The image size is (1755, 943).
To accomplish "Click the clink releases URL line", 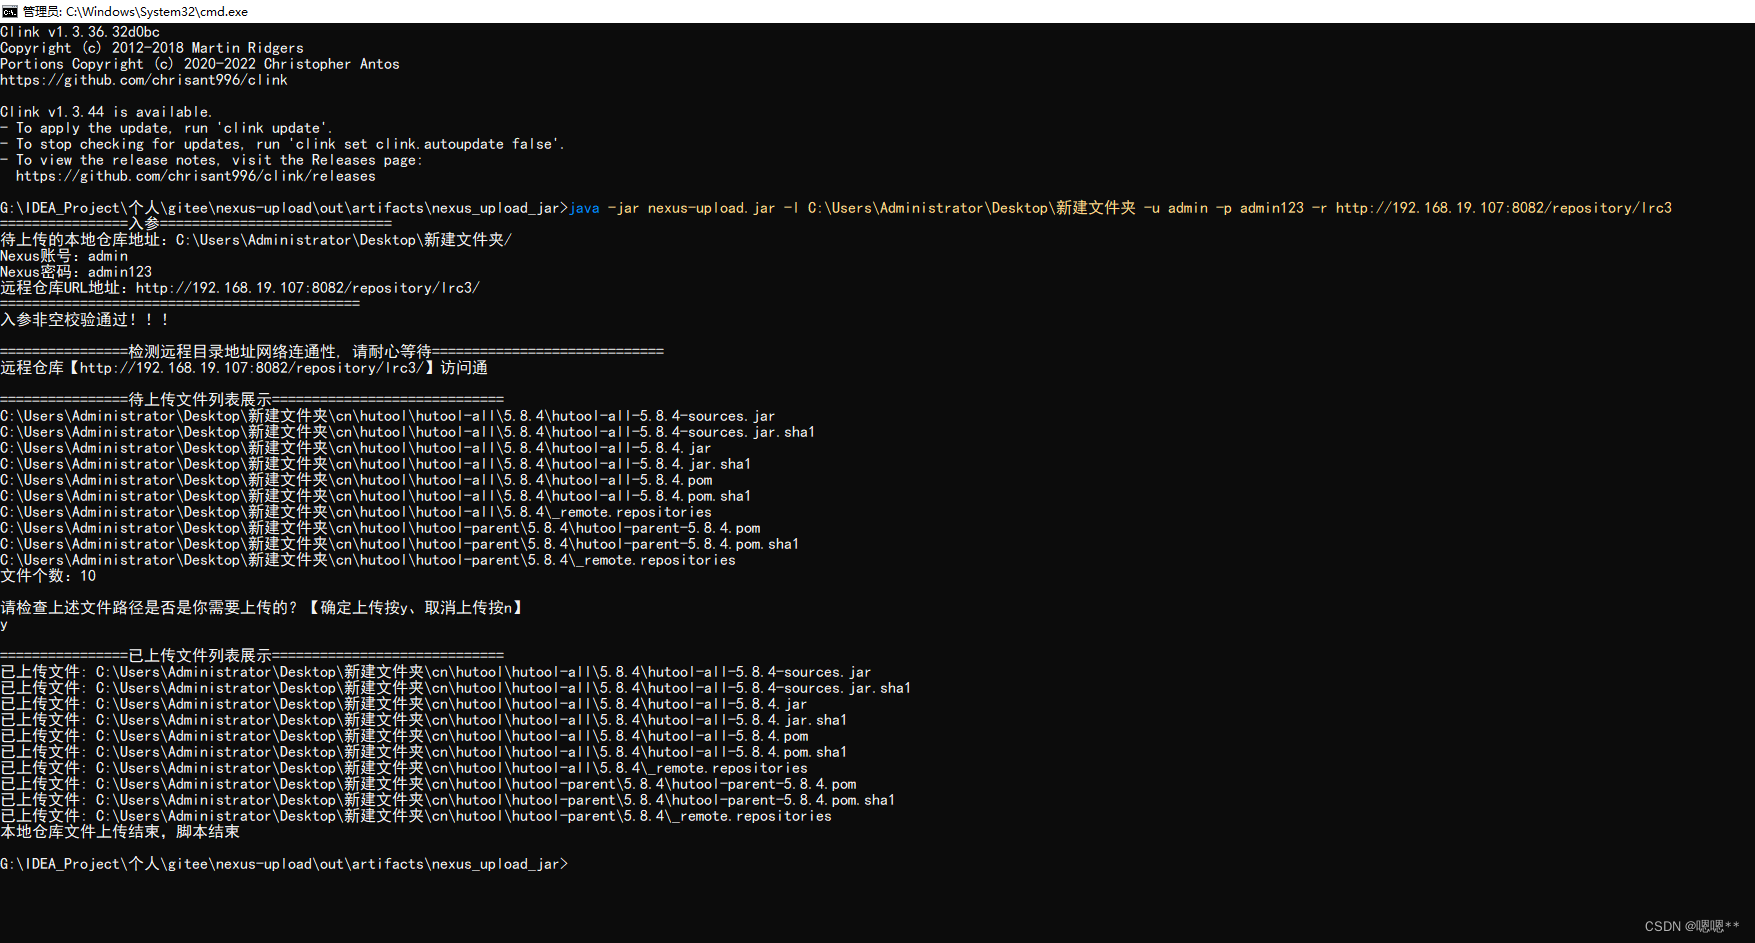I will point(196,176).
